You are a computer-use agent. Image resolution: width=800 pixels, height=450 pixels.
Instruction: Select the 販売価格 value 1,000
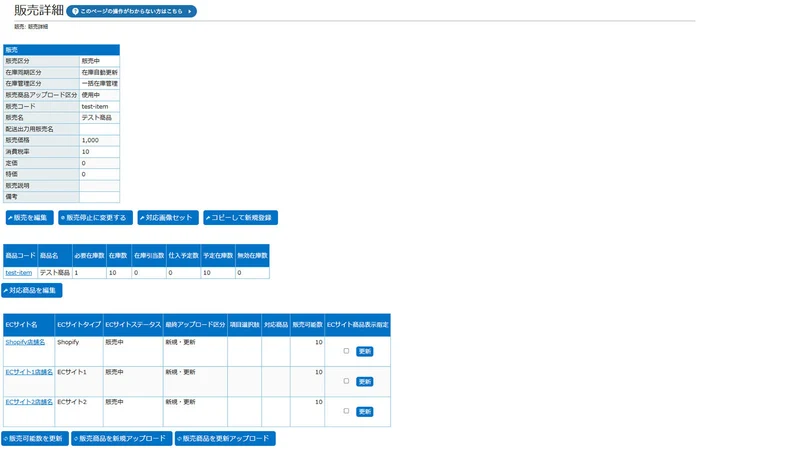pyautogui.click(x=90, y=140)
